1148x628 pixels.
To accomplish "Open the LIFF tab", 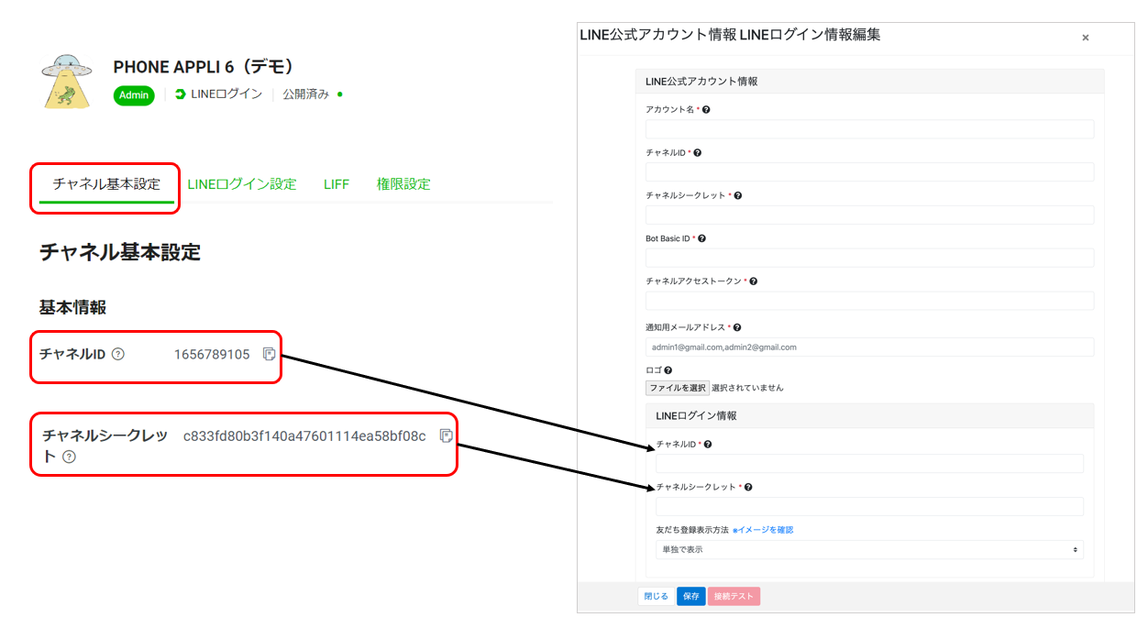I will [x=336, y=184].
